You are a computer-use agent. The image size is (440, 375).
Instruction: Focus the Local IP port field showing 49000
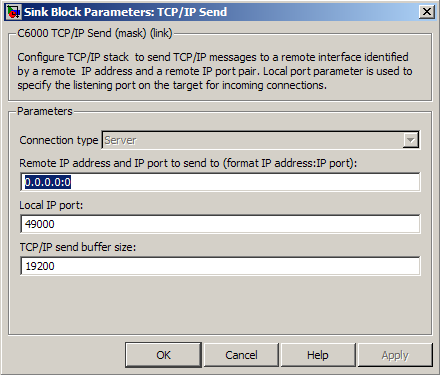tap(220, 224)
